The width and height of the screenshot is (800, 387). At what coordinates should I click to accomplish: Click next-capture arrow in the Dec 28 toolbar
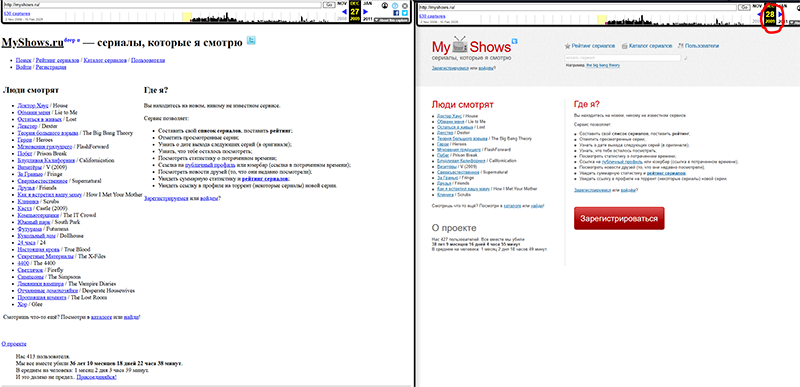pyautogui.click(x=781, y=14)
